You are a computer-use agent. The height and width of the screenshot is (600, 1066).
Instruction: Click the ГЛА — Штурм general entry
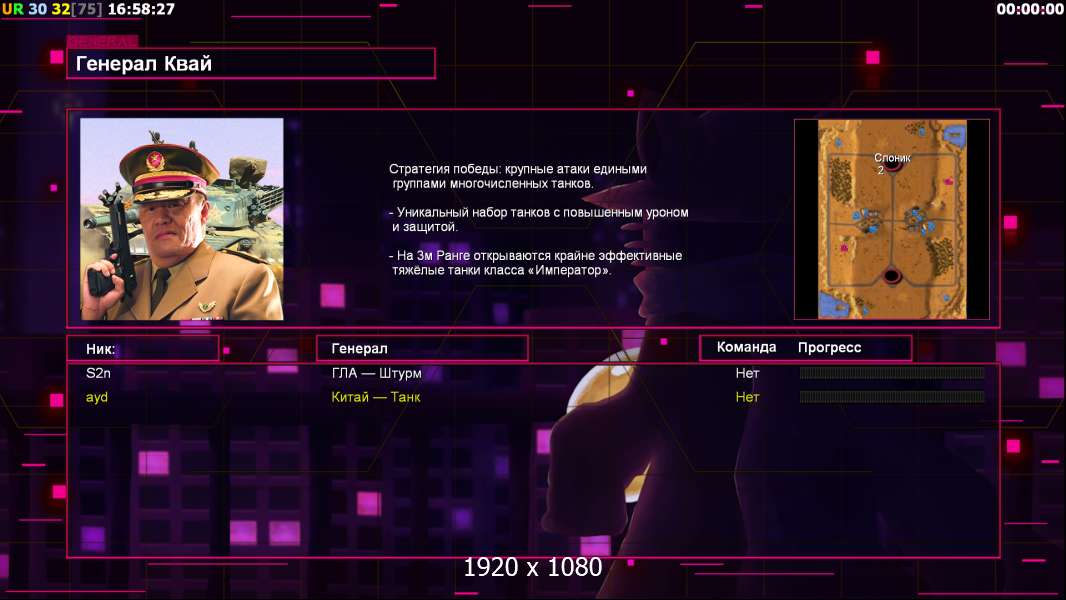tap(376, 373)
